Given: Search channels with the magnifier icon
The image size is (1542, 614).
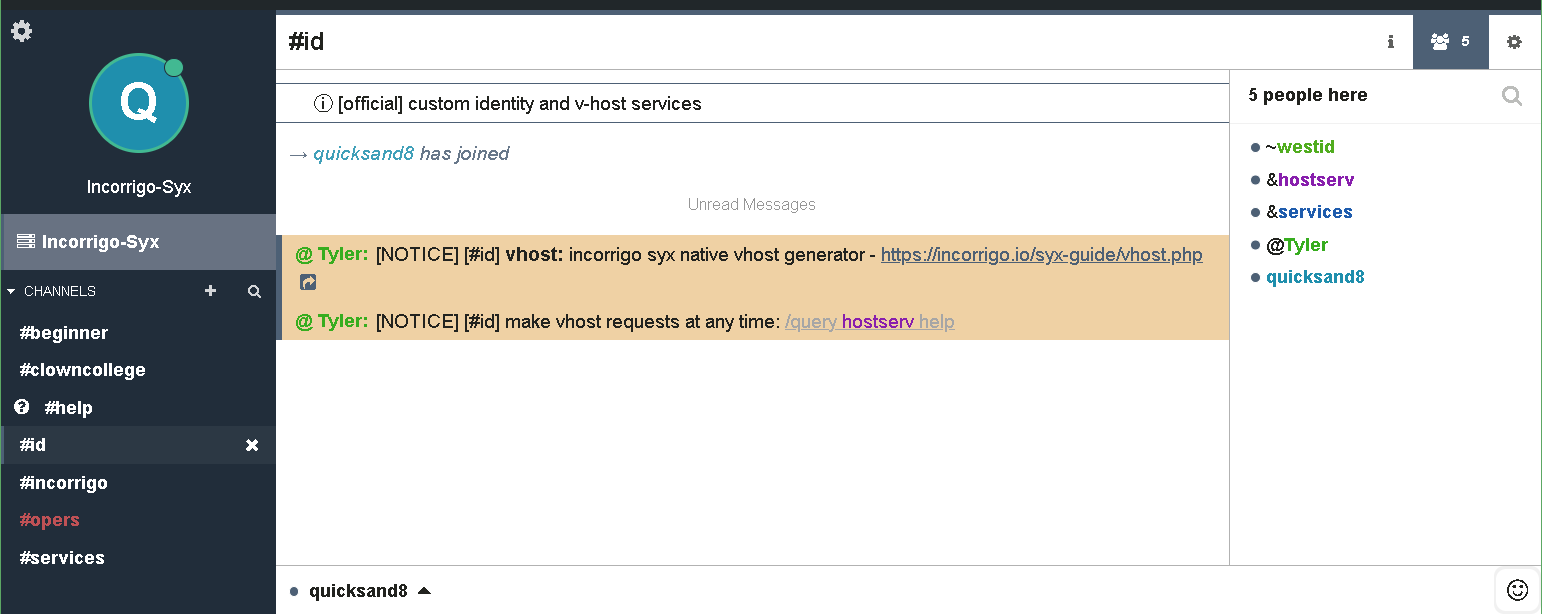Looking at the screenshot, I should pyautogui.click(x=254, y=292).
